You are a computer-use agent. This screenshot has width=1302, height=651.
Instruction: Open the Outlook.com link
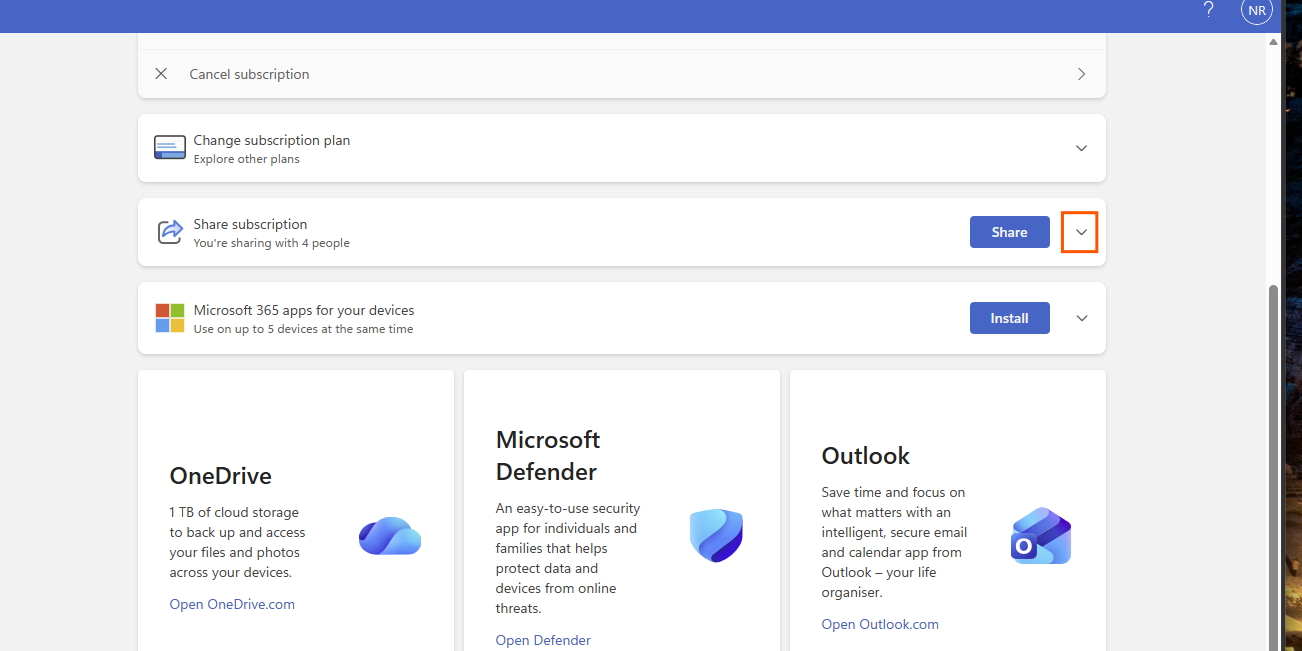click(x=880, y=624)
